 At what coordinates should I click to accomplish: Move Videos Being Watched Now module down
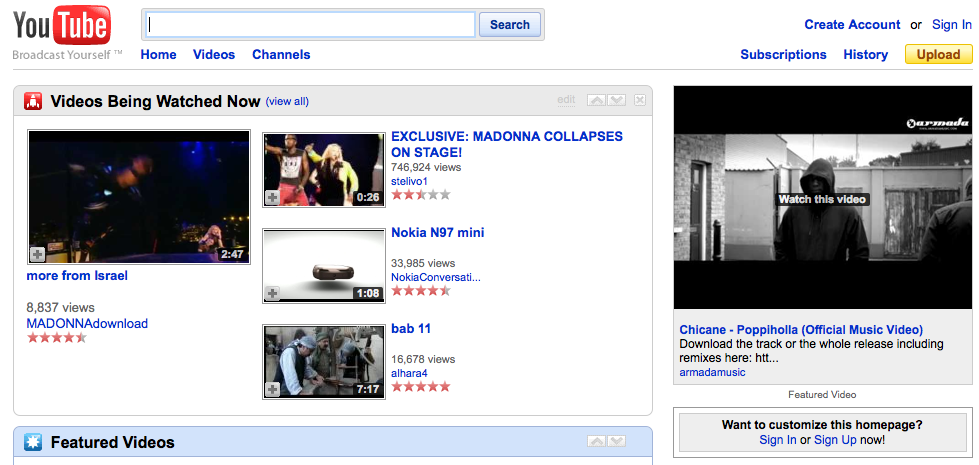tap(616, 100)
